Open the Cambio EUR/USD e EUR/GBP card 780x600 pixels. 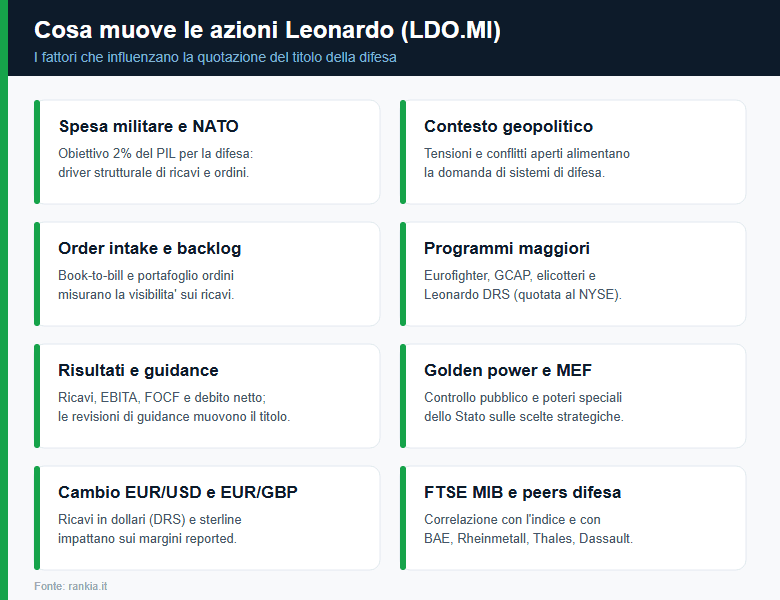(x=207, y=518)
